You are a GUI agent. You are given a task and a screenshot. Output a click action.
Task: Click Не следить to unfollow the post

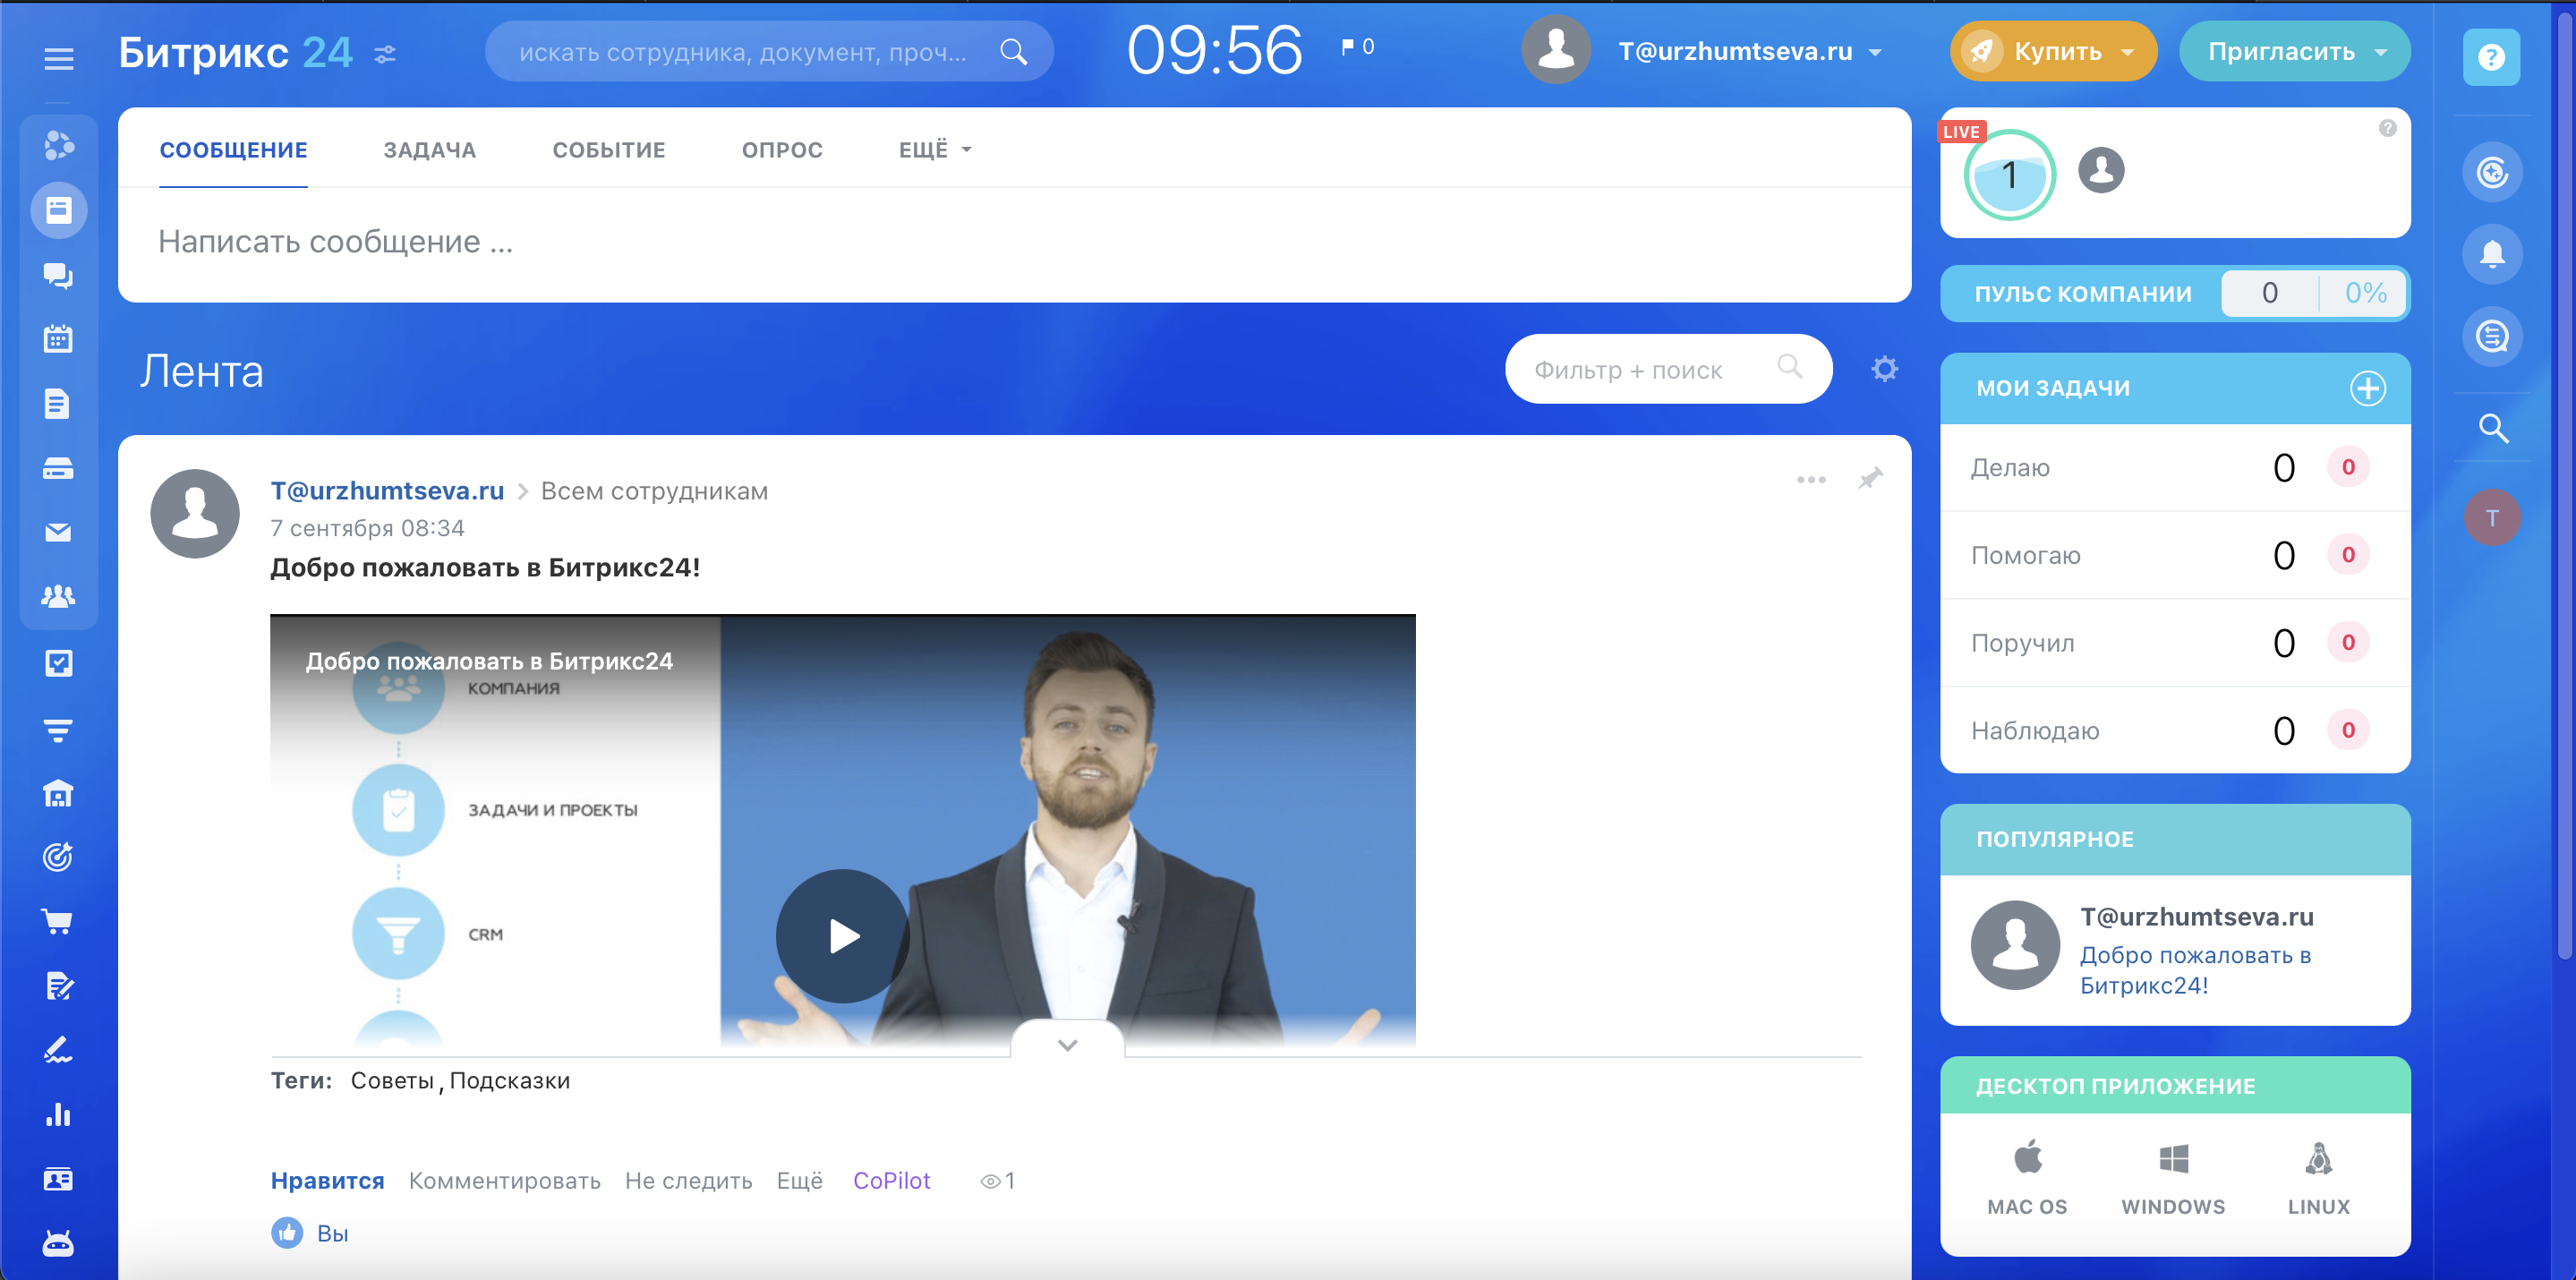[x=688, y=1180]
